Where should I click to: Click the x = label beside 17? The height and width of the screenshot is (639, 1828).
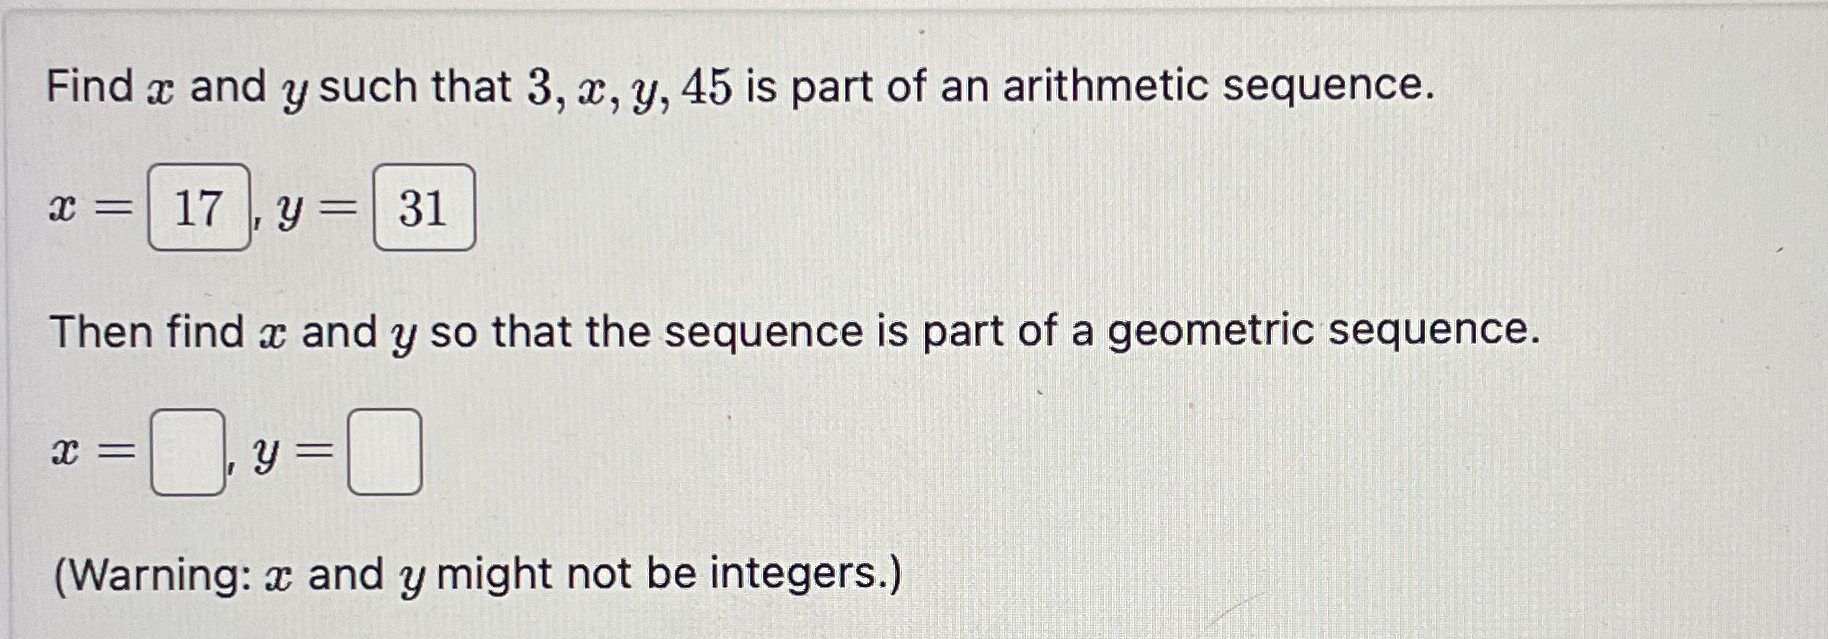(90, 206)
